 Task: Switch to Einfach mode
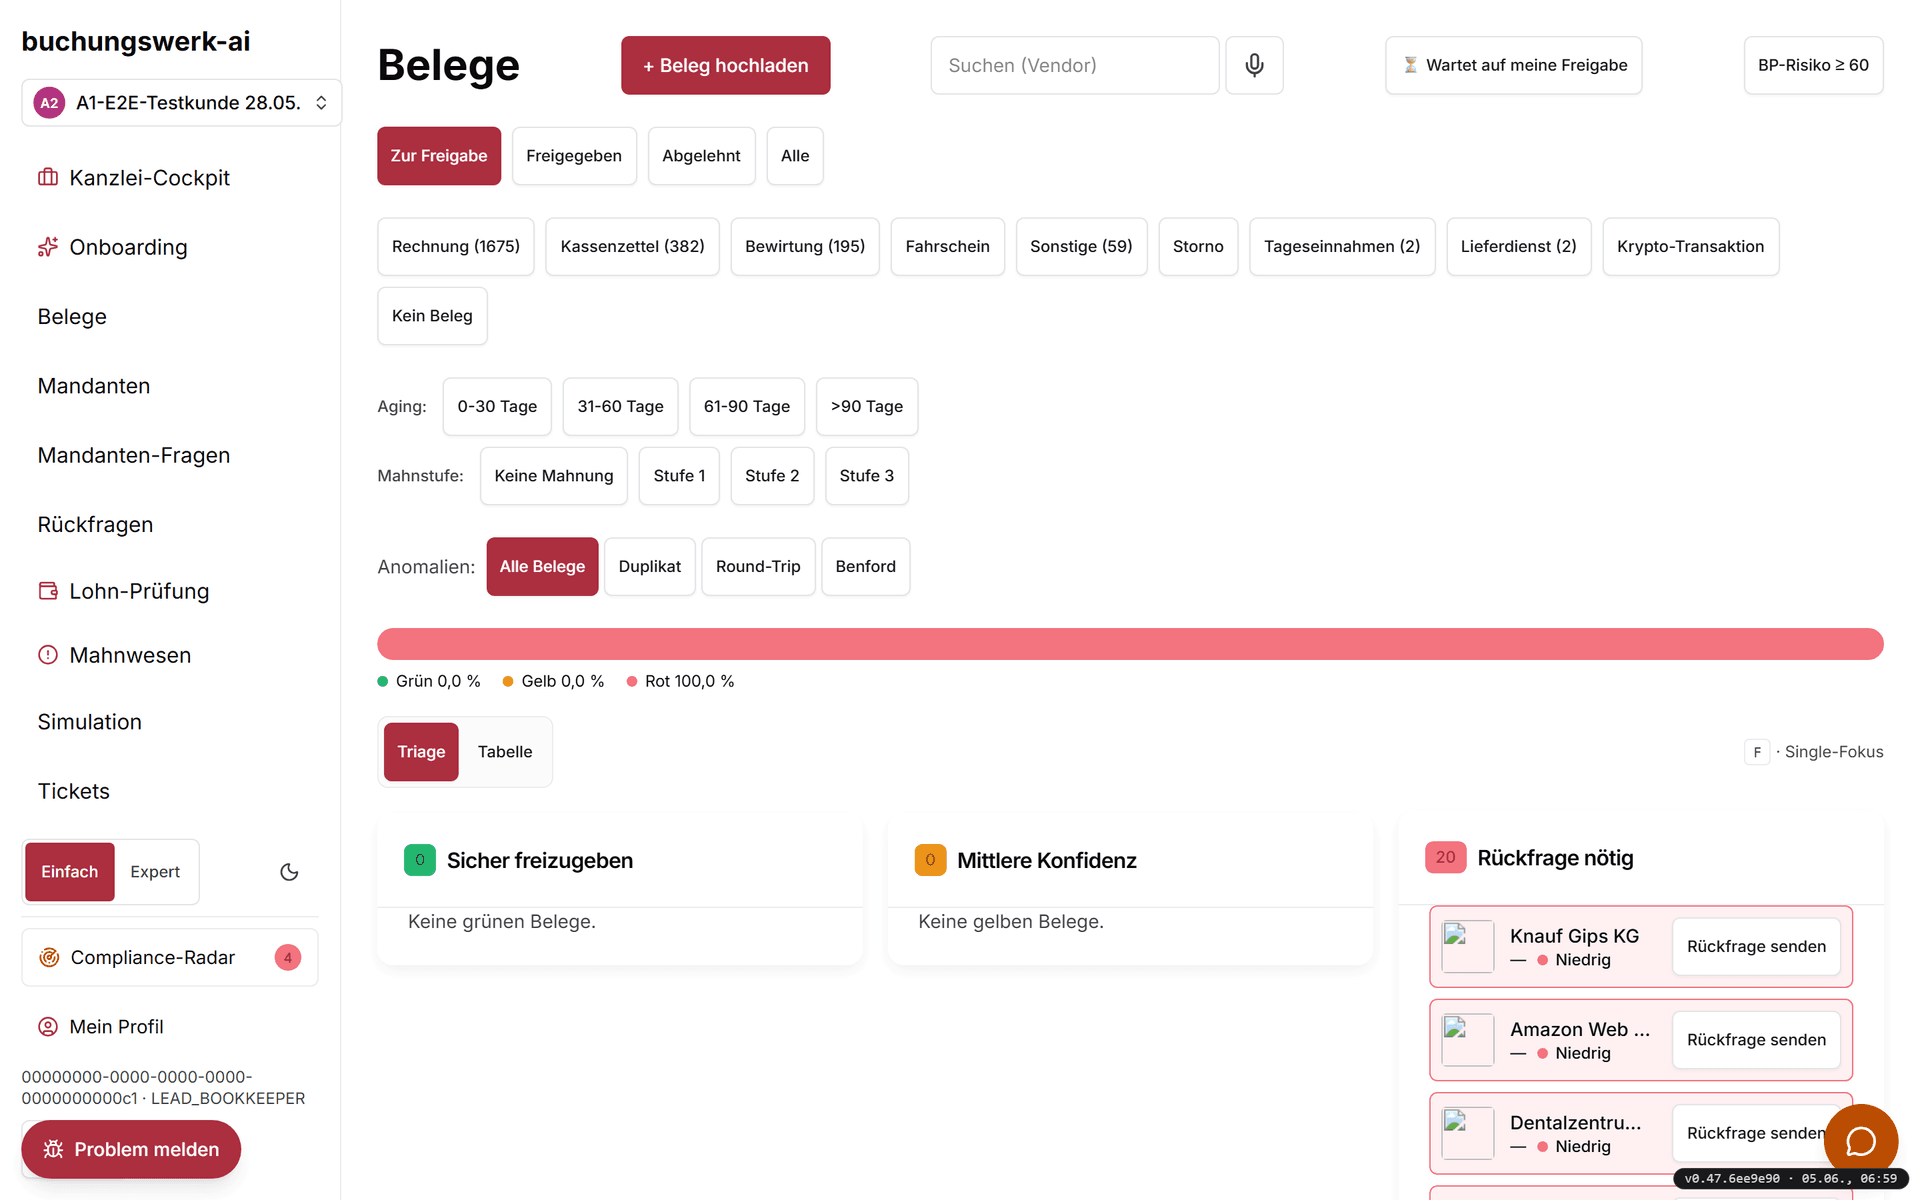[x=70, y=872]
